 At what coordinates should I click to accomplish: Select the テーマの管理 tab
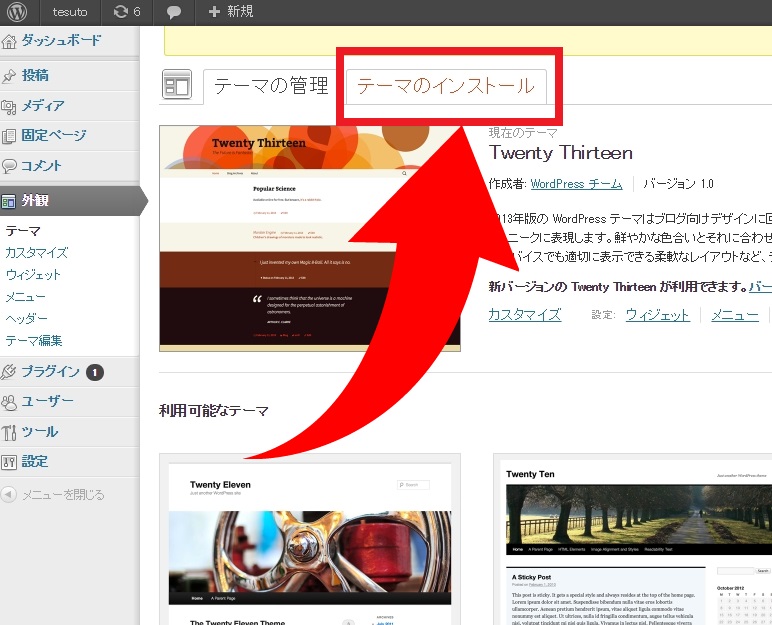click(271, 86)
